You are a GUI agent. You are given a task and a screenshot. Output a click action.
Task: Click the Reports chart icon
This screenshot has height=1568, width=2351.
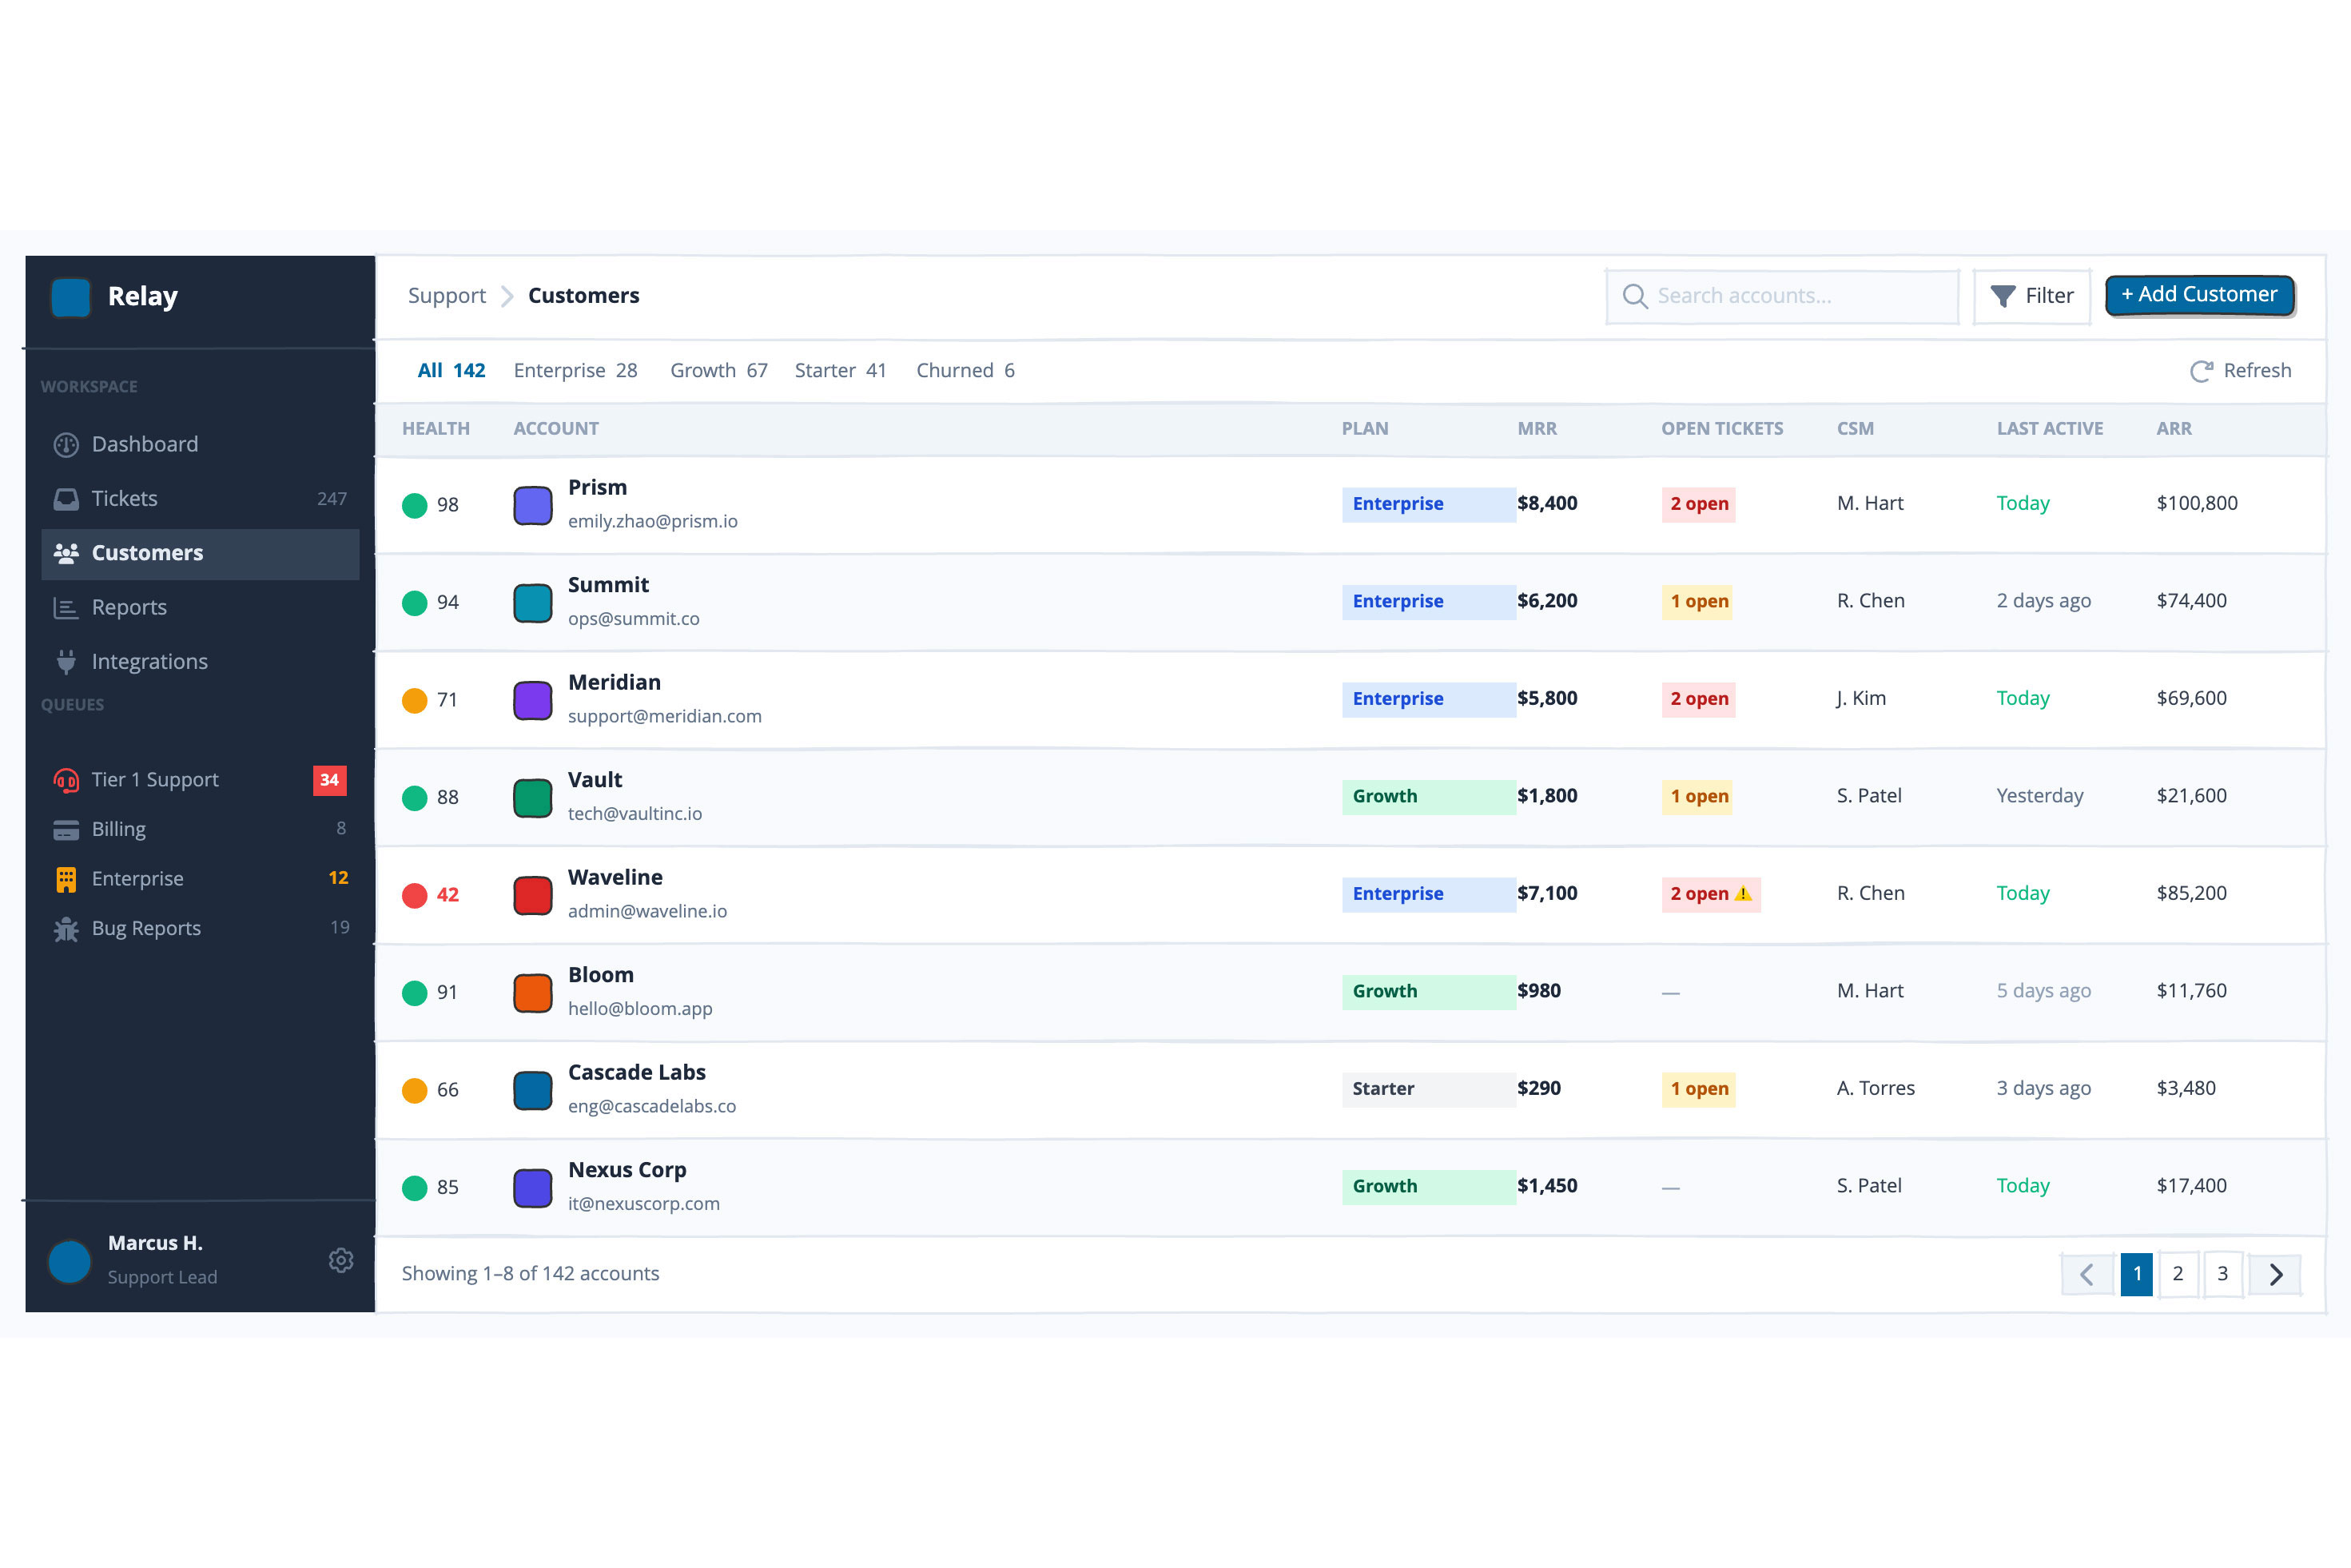coord(66,608)
